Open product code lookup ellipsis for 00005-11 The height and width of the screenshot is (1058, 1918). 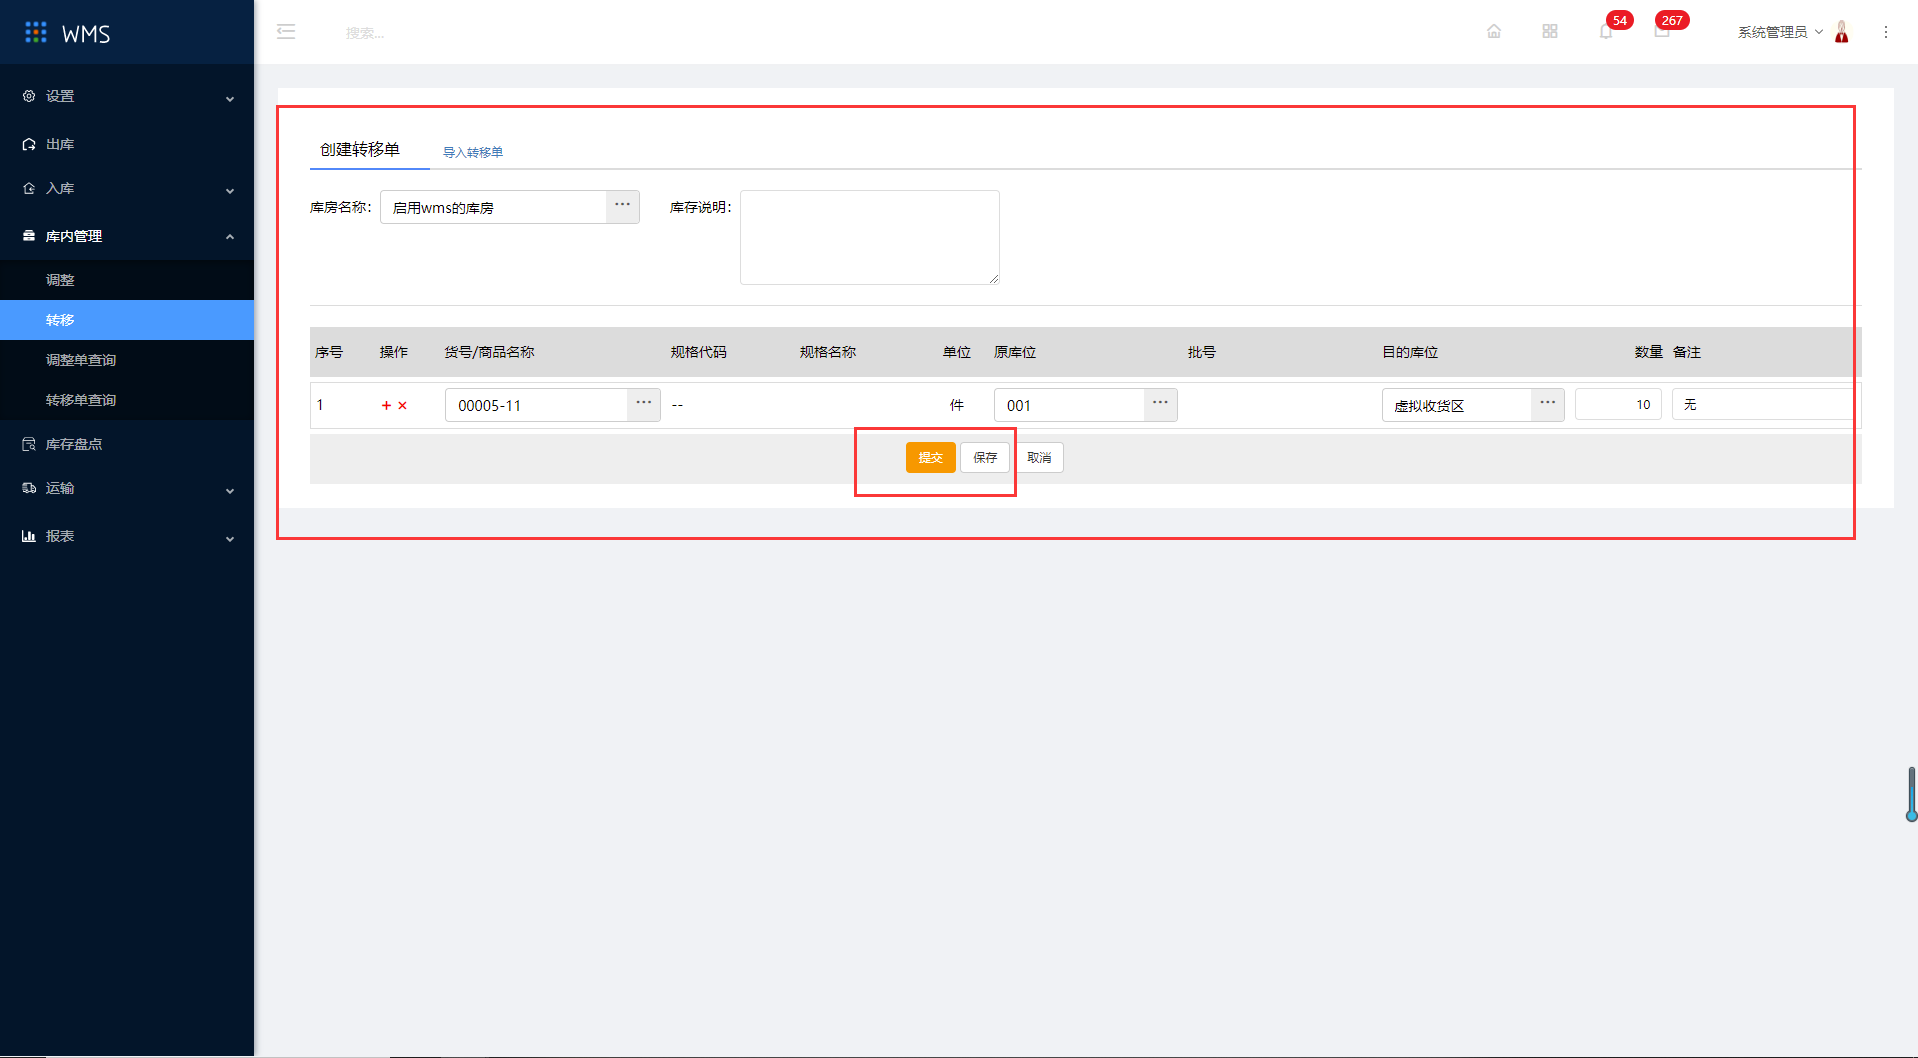click(644, 405)
